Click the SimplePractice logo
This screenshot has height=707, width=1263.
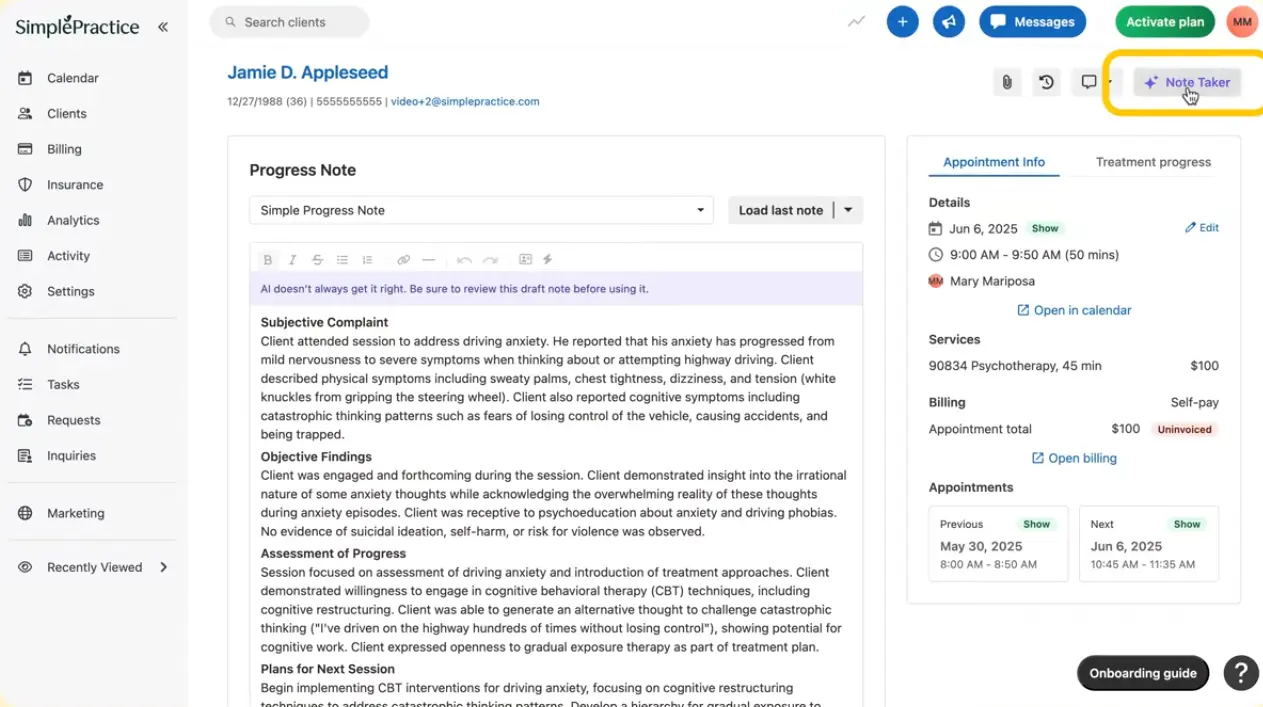77,27
